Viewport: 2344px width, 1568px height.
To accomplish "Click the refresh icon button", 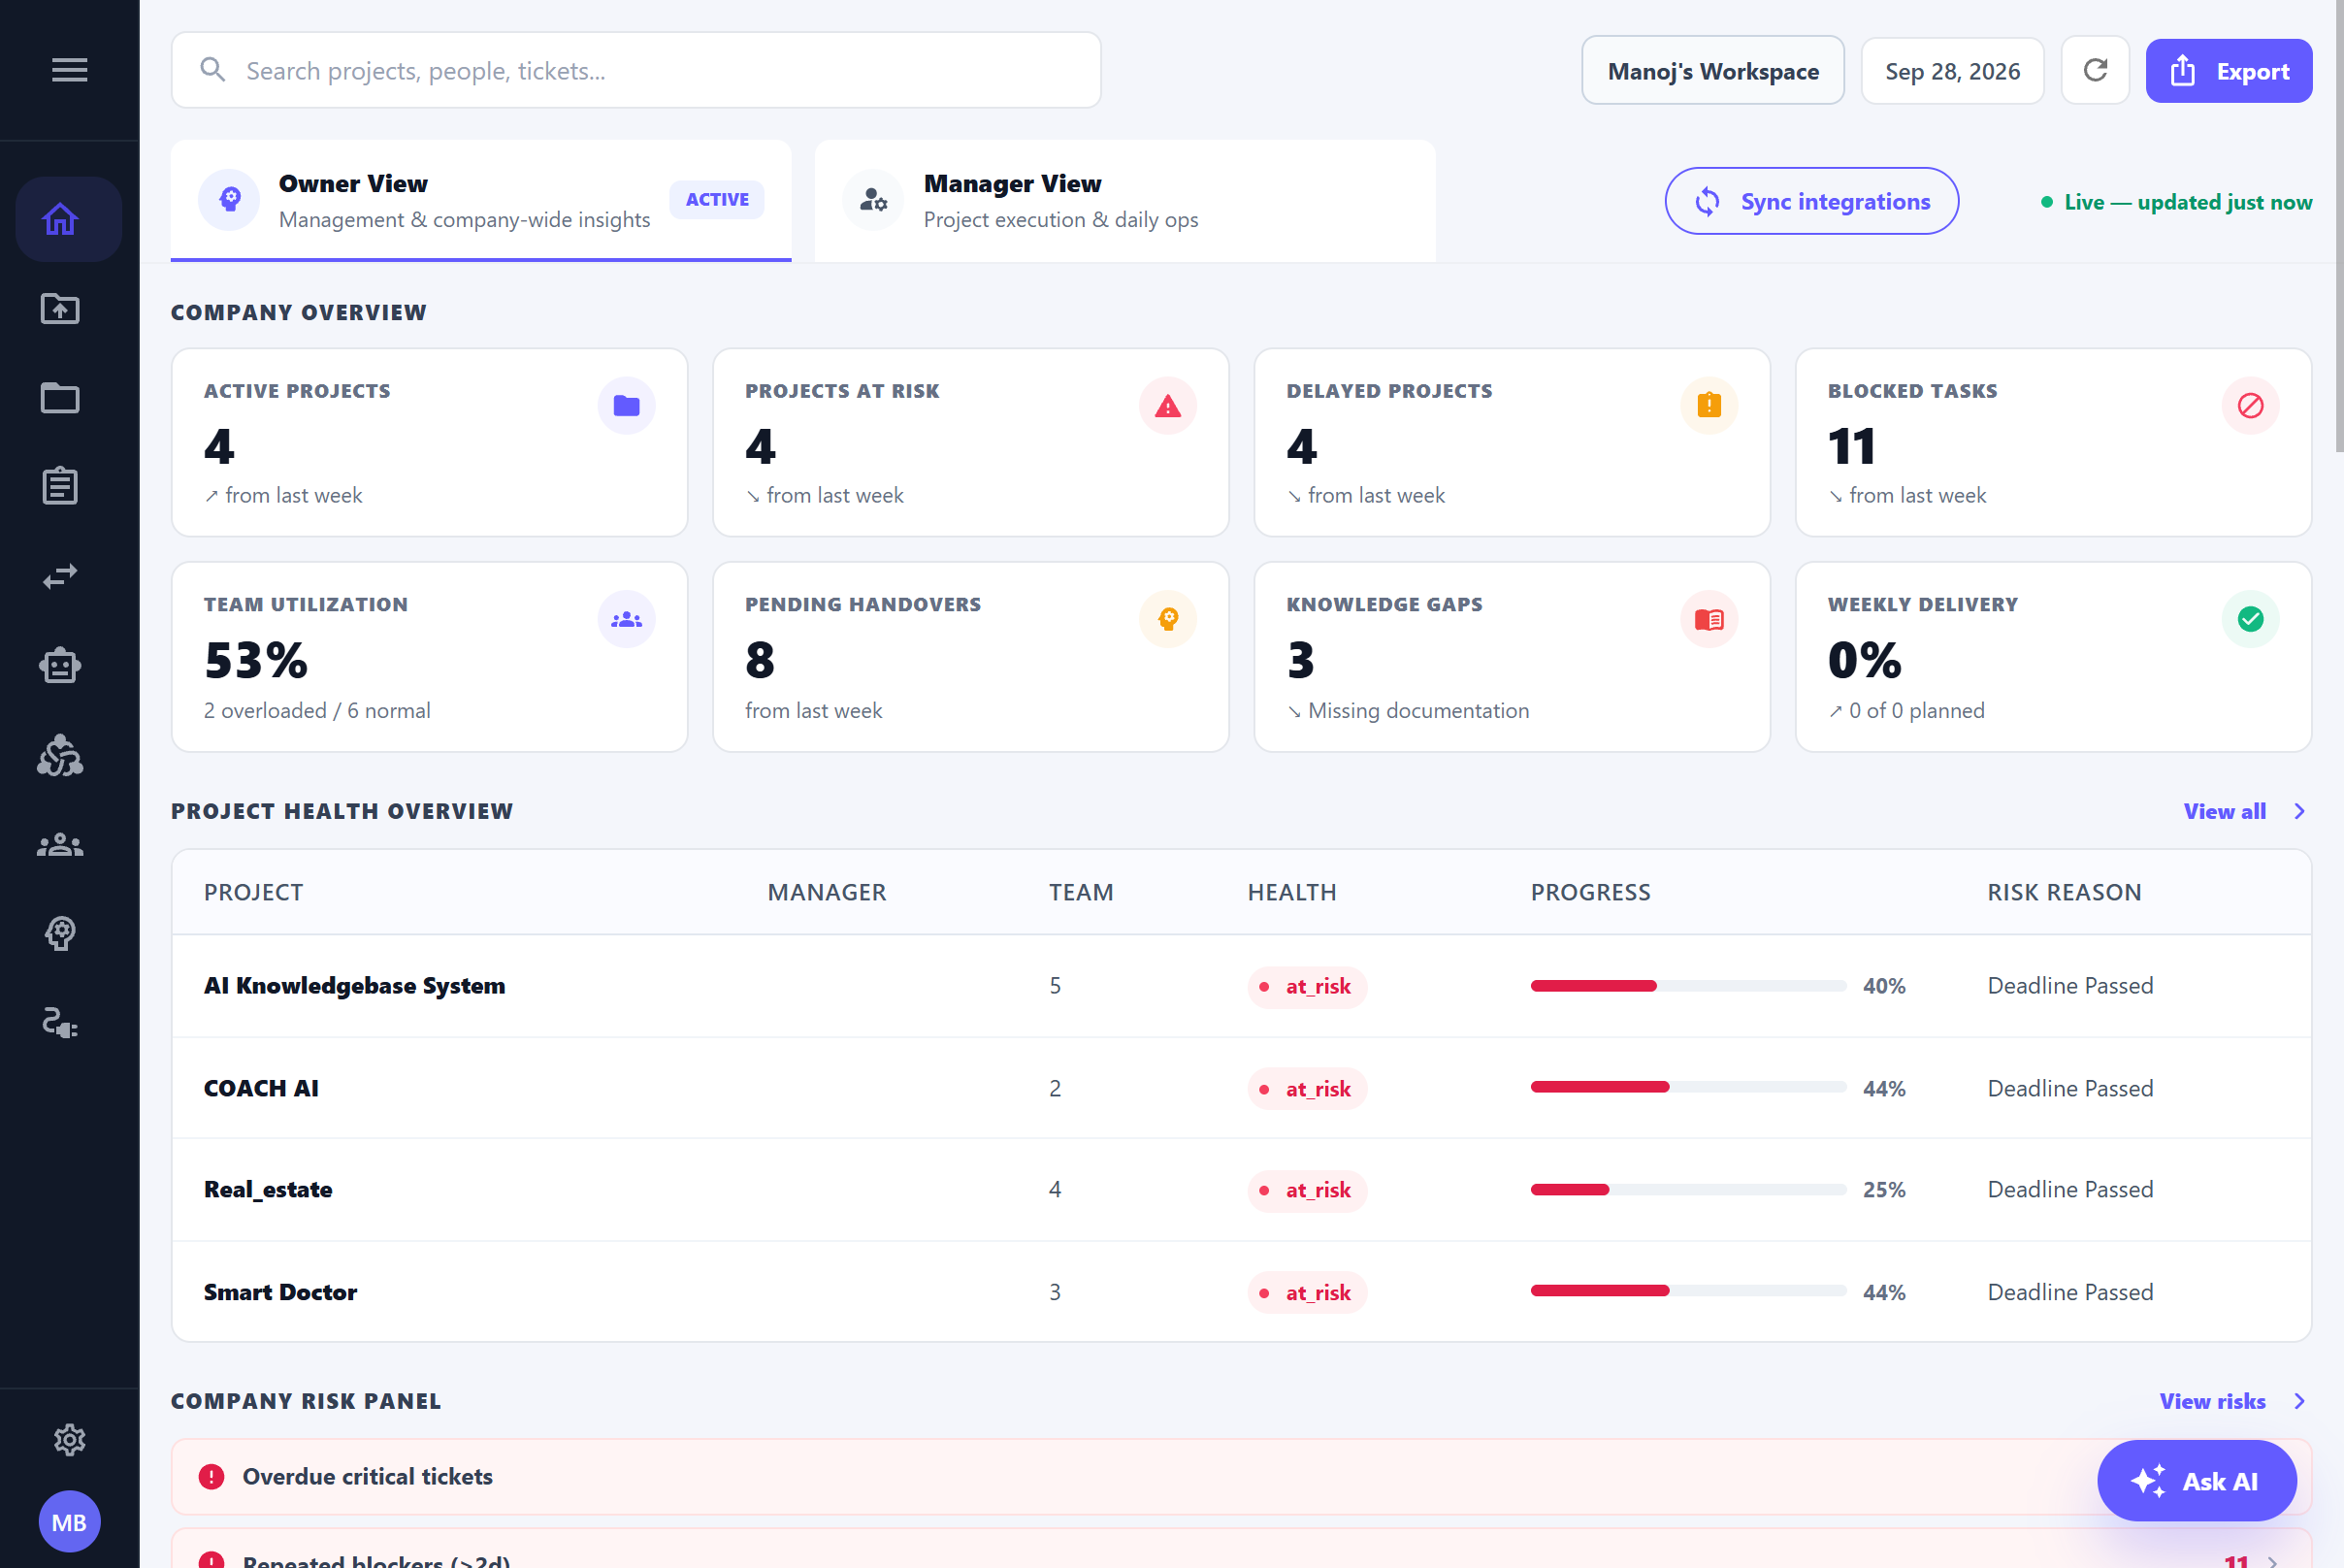I will (2095, 71).
